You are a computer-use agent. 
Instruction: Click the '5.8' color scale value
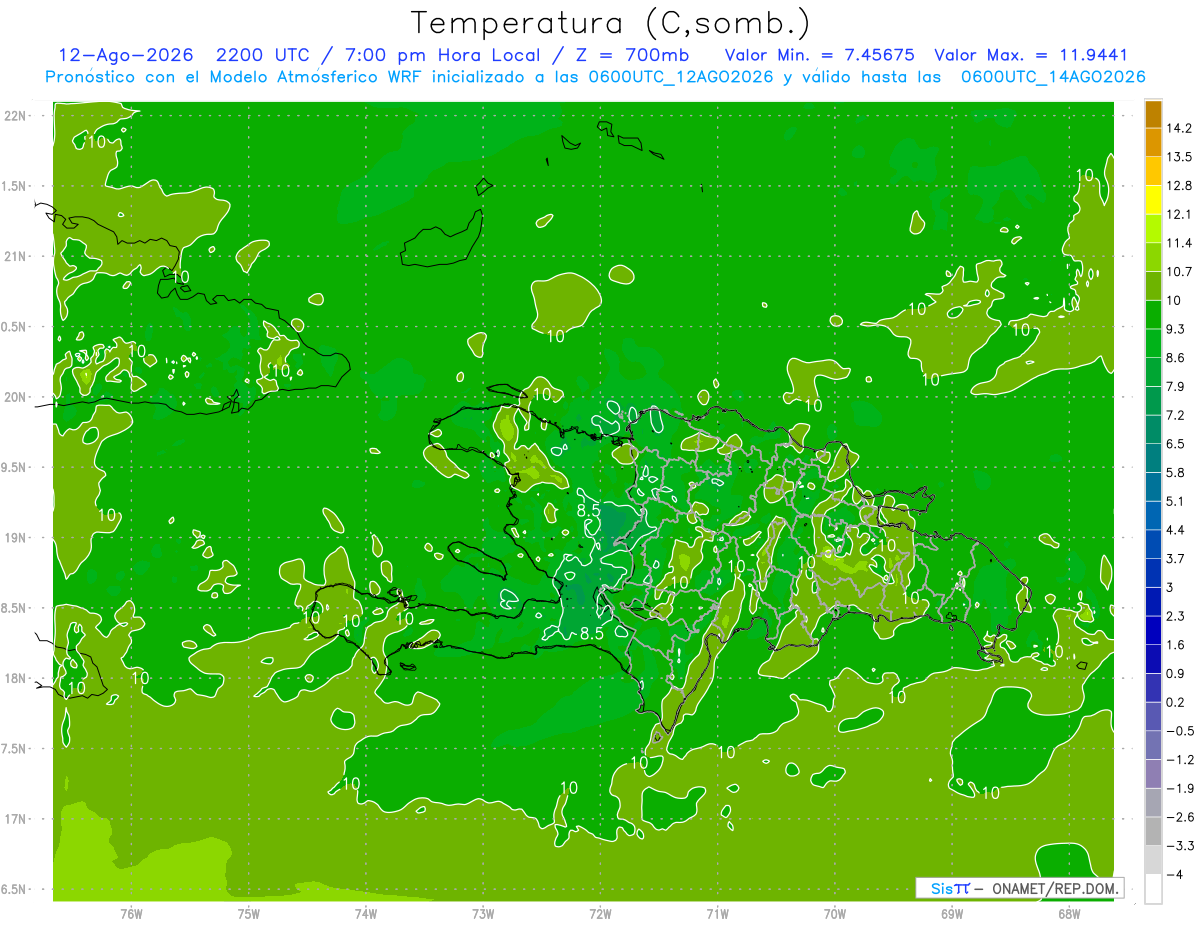pos(1177,472)
